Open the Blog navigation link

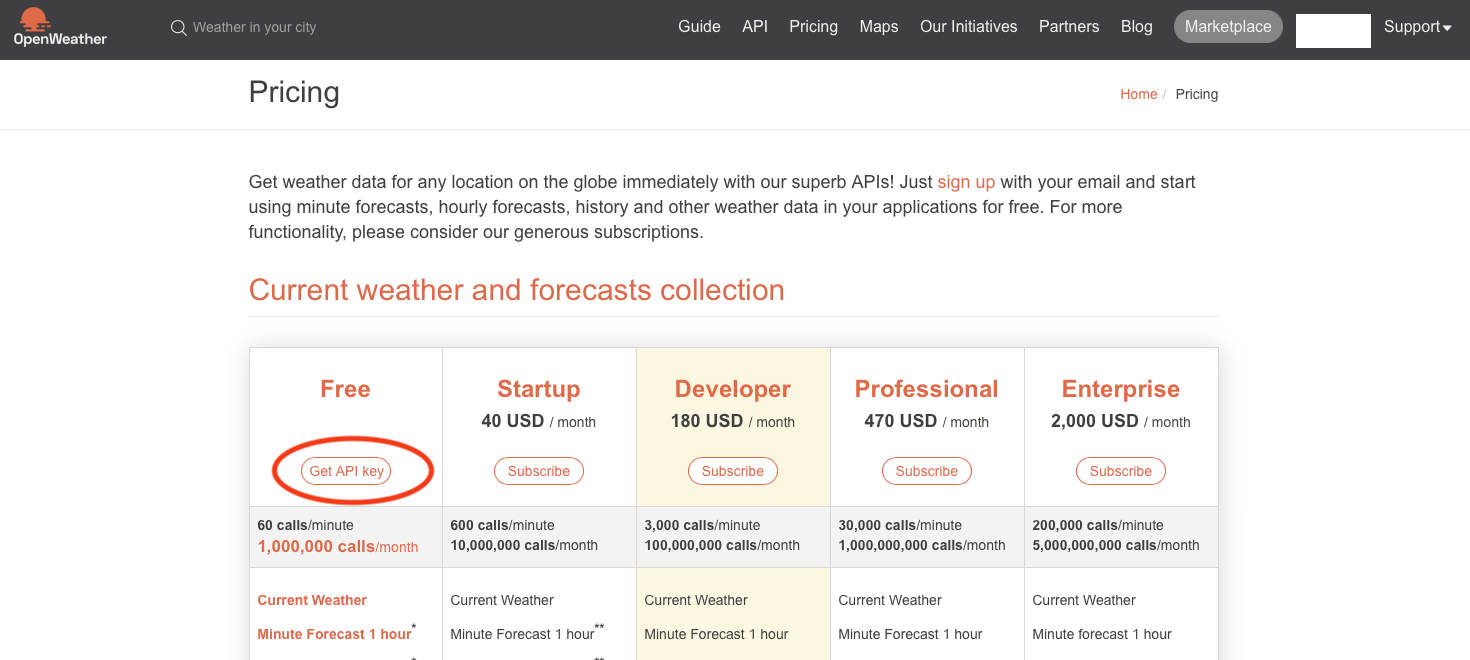tap(1136, 27)
